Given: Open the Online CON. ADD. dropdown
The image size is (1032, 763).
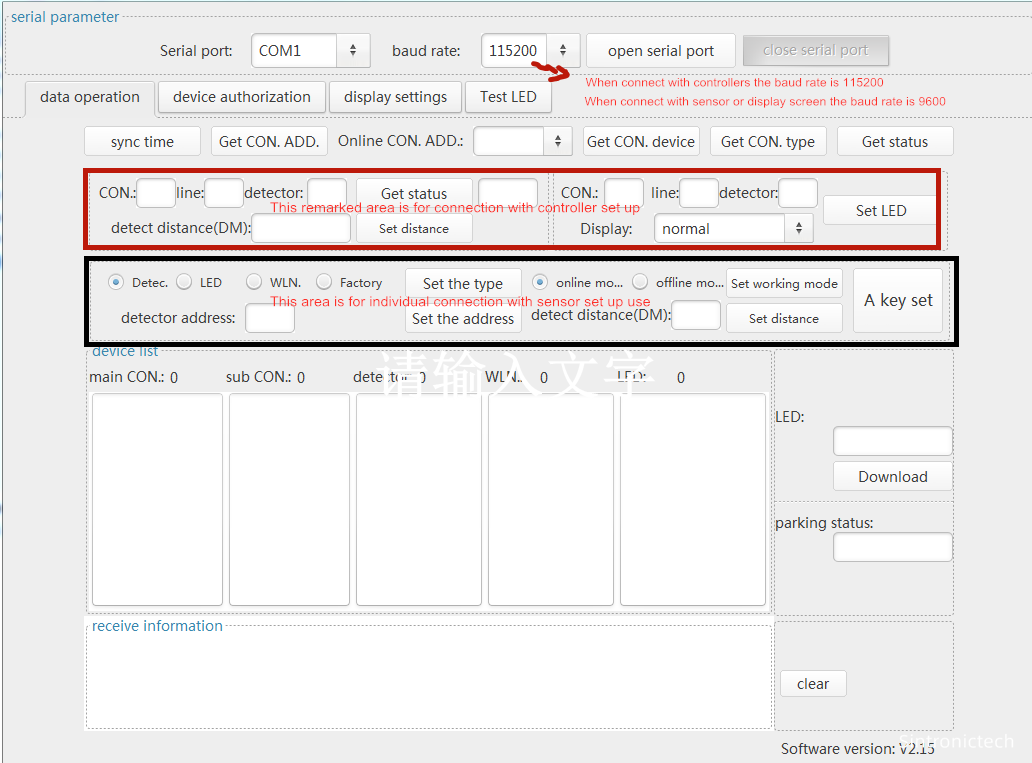Looking at the screenshot, I should (522, 142).
